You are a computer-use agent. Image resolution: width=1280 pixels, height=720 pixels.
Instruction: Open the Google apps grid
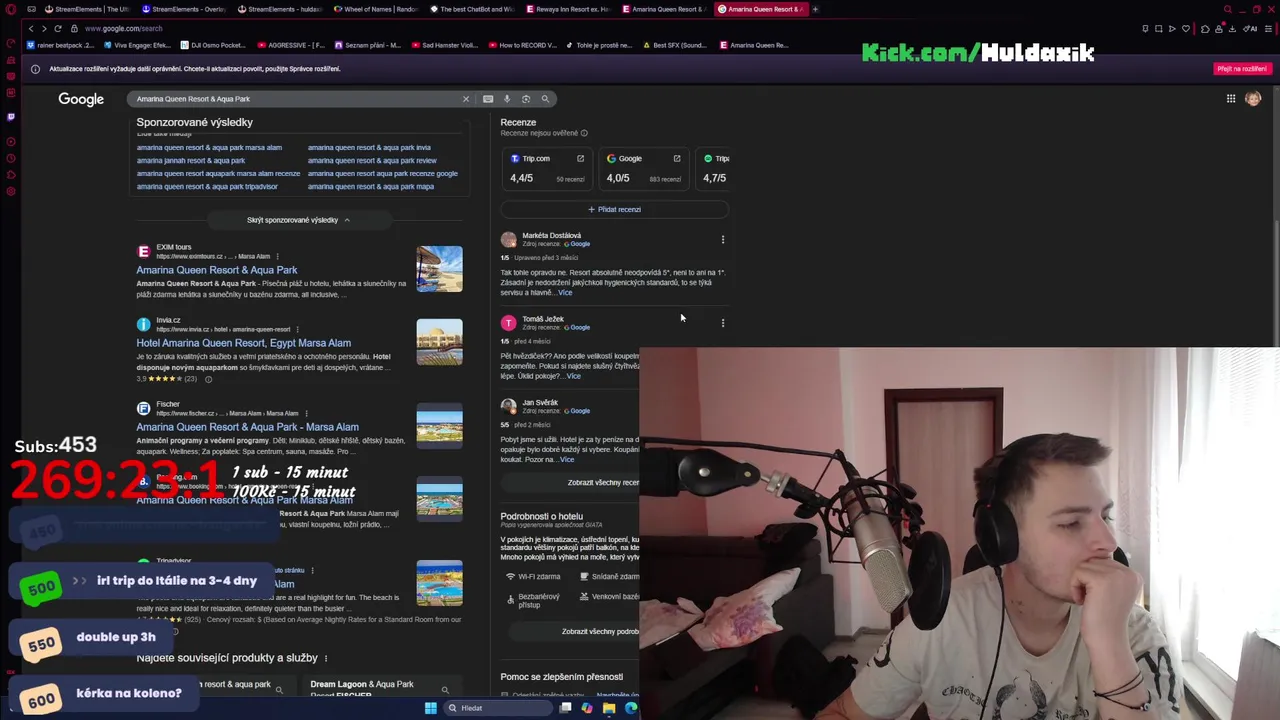[x=1231, y=99]
